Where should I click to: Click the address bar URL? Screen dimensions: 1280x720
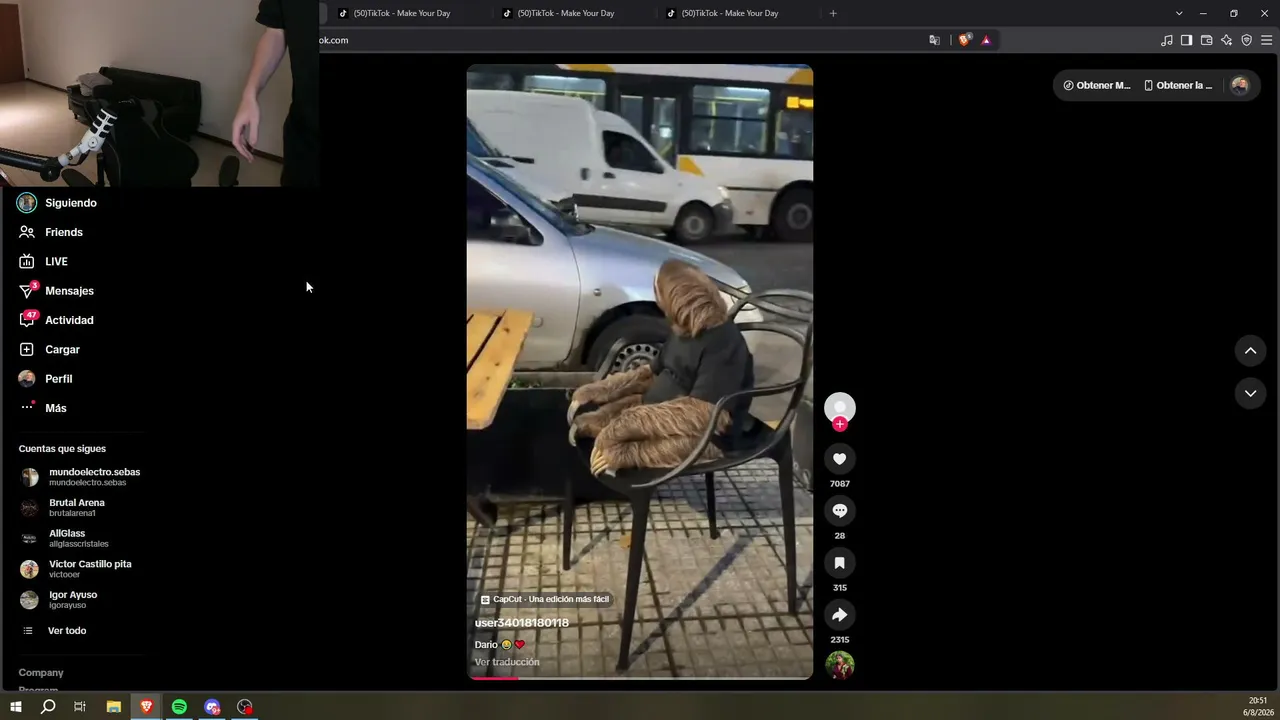(333, 40)
